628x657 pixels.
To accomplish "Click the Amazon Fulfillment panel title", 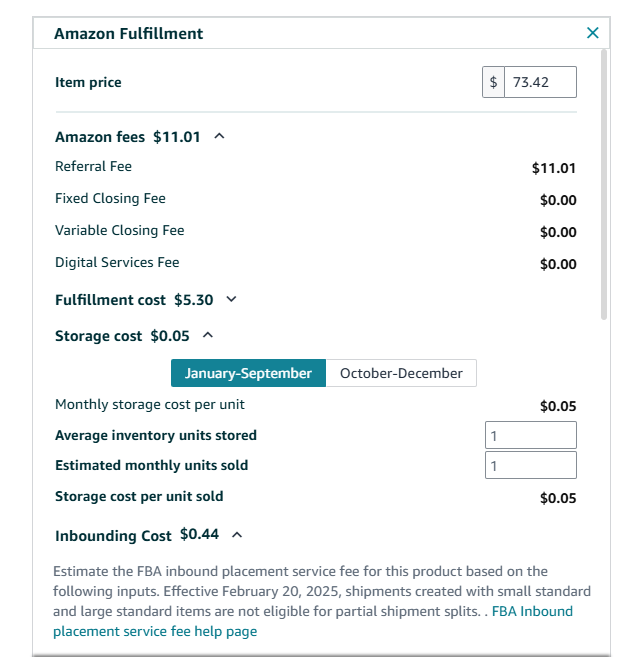I will click(x=128, y=33).
